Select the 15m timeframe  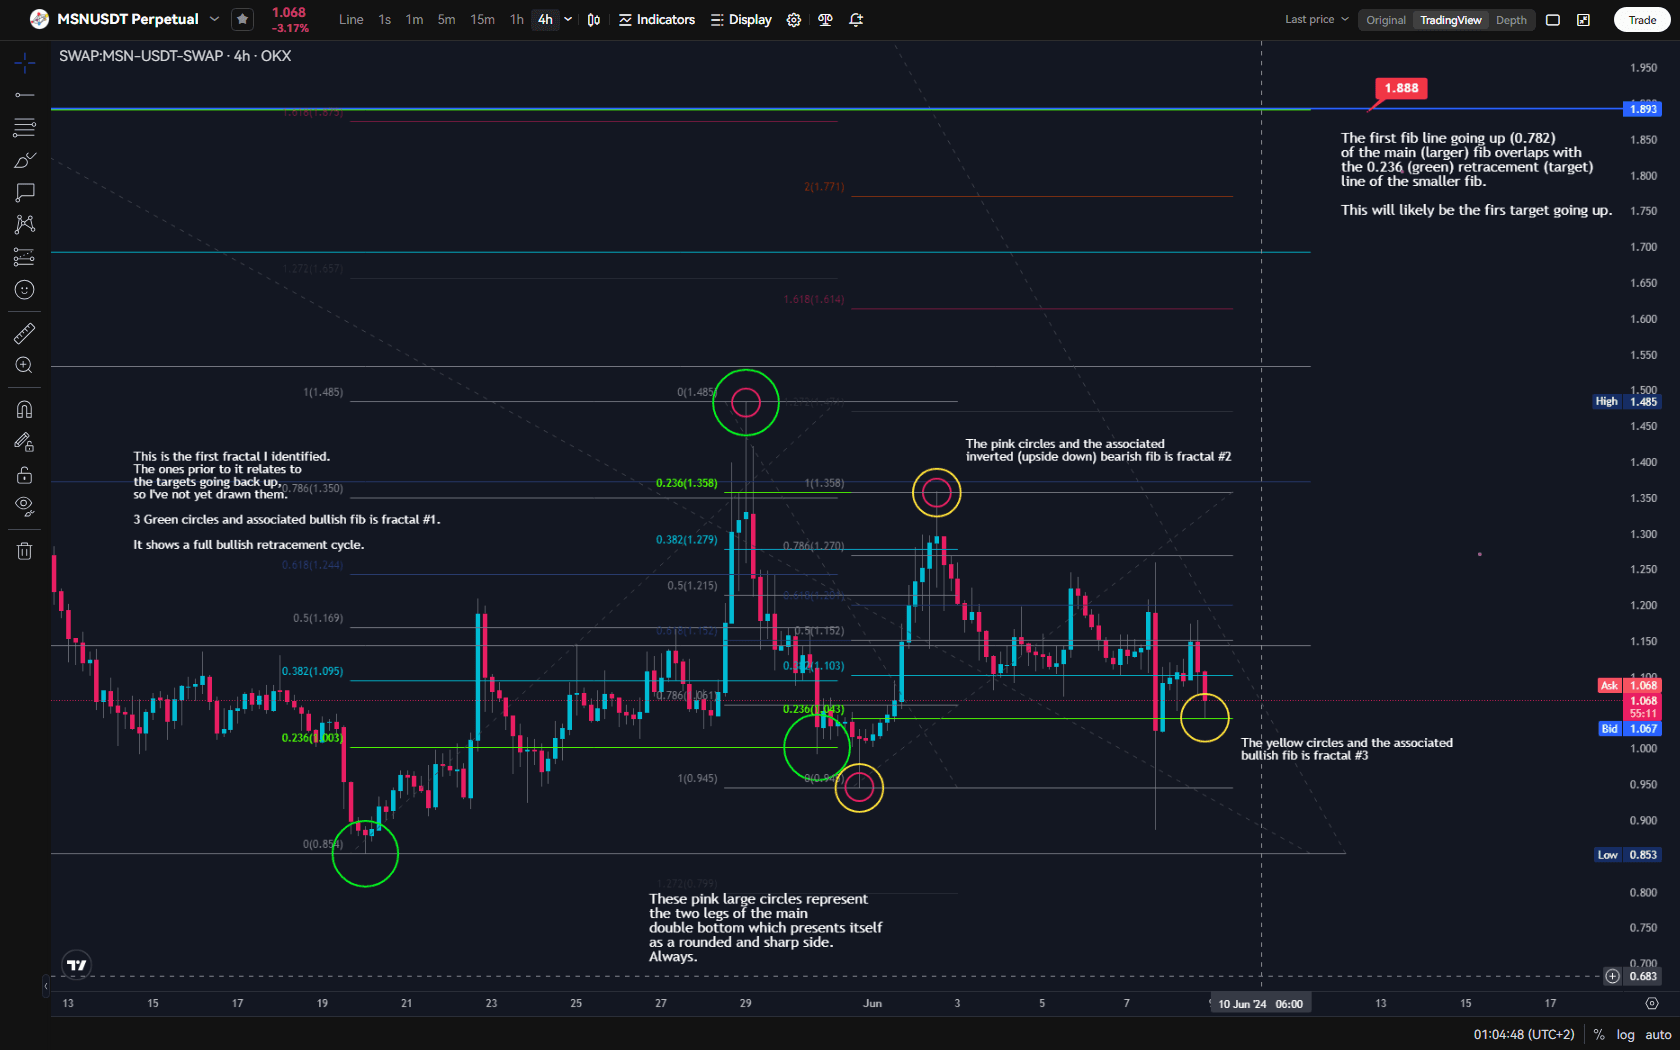(482, 20)
